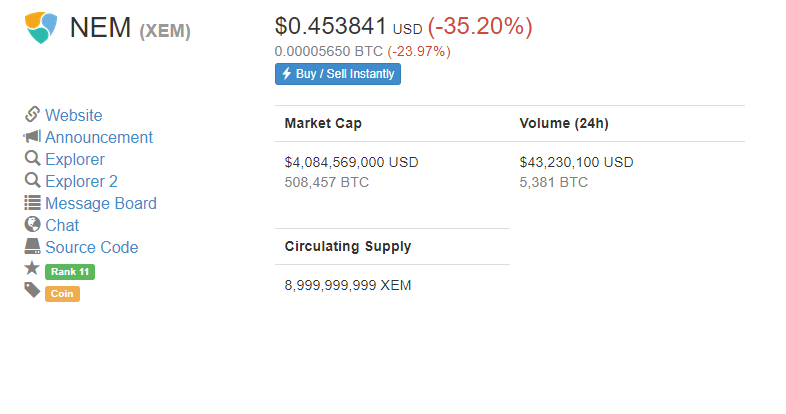This screenshot has width=786, height=414.
Task: Click the star icon next to Rank
Action: point(32,268)
